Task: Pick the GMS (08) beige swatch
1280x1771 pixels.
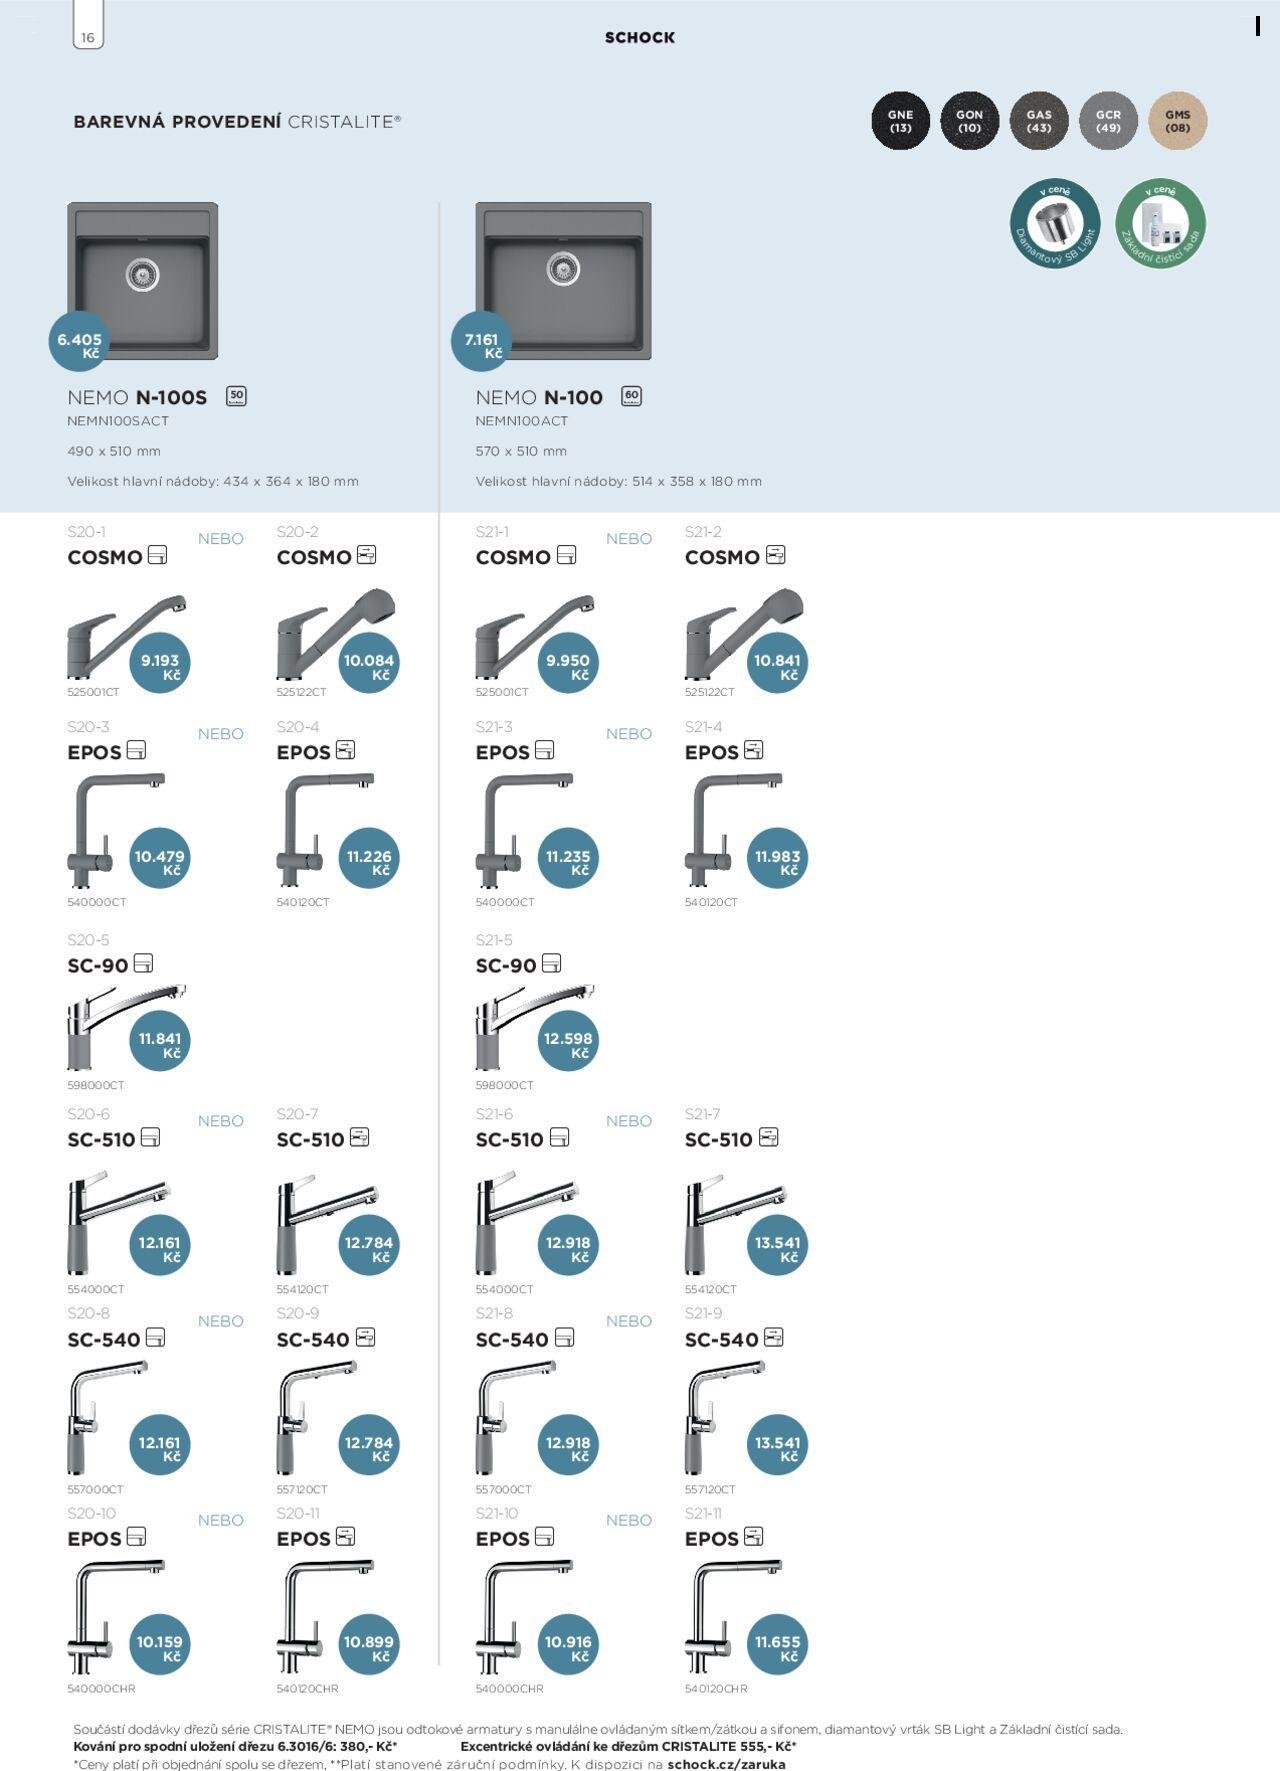Action: pyautogui.click(x=1178, y=121)
